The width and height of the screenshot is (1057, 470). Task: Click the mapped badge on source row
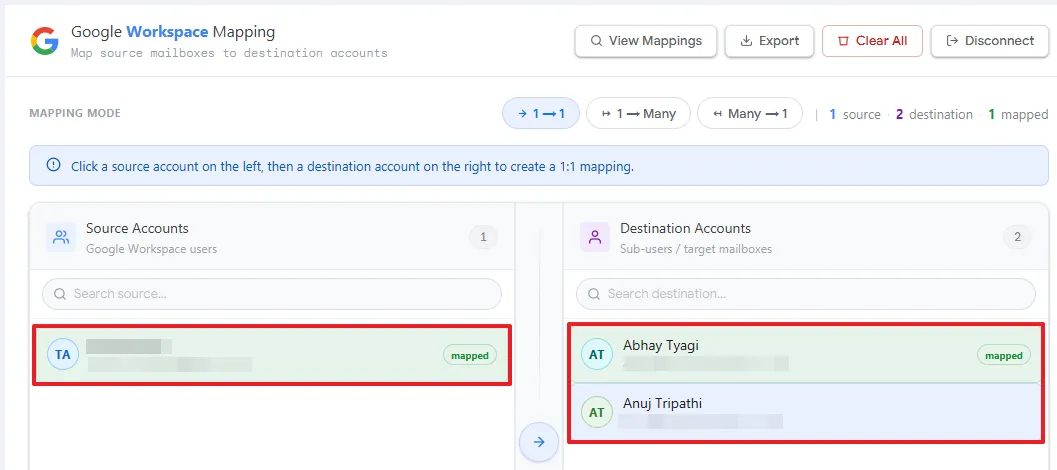pyautogui.click(x=470, y=355)
